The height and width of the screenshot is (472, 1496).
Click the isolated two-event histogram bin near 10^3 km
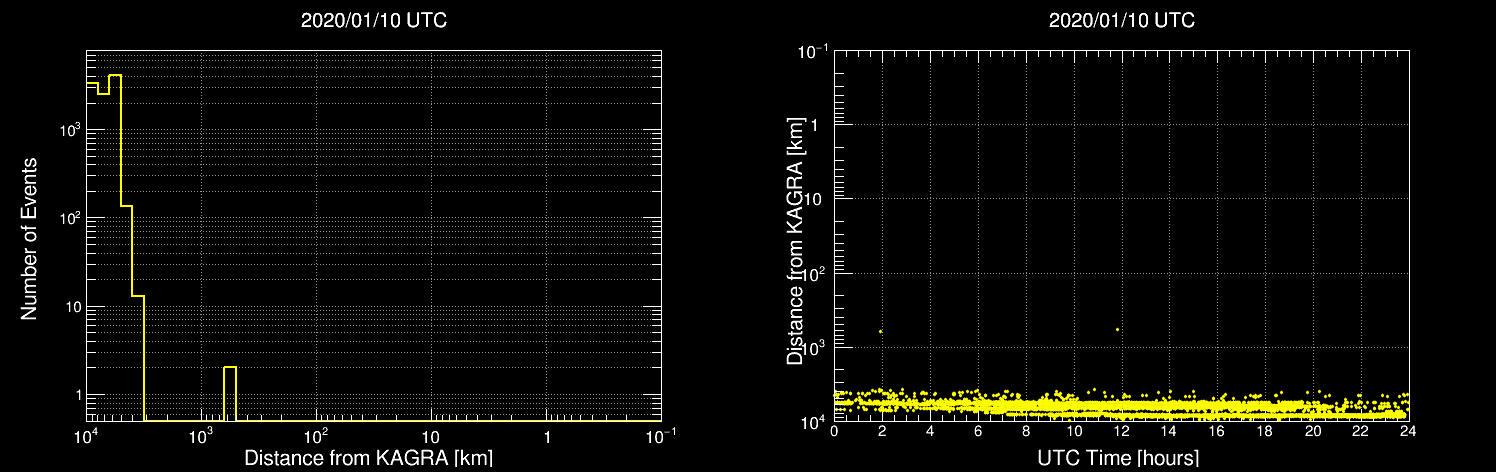(230, 394)
